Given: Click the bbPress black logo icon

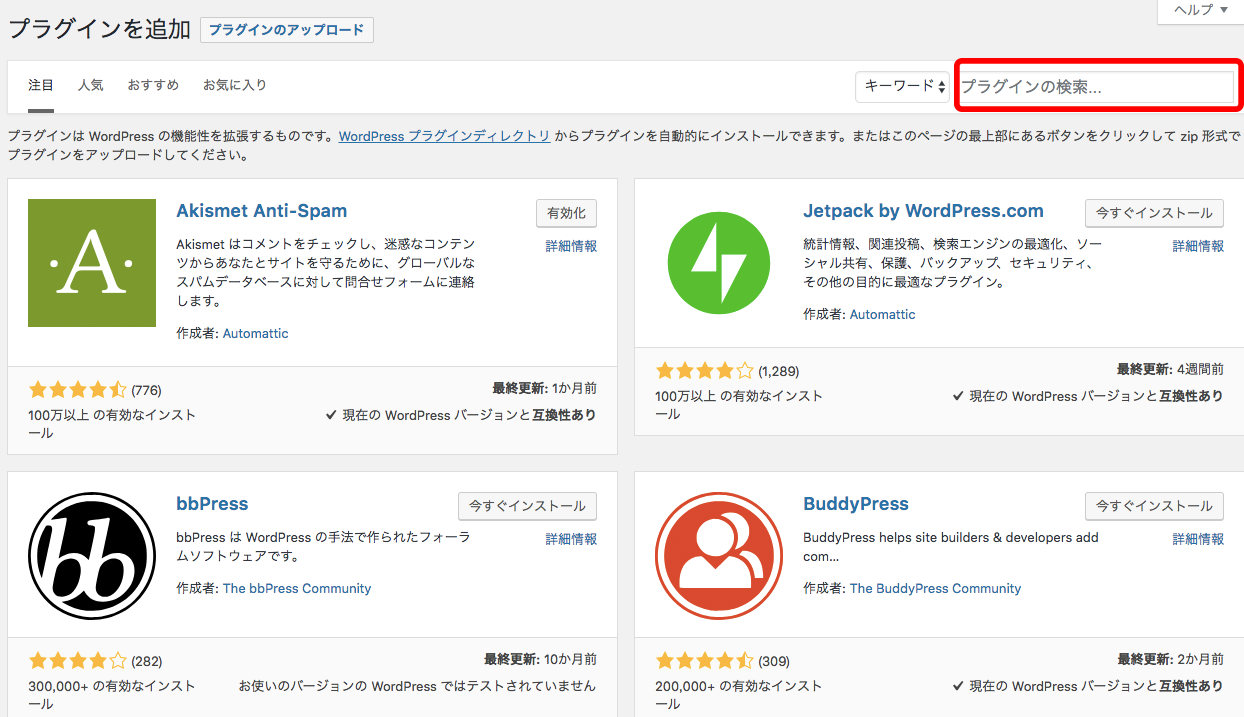Looking at the screenshot, I should (x=92, y=555).
